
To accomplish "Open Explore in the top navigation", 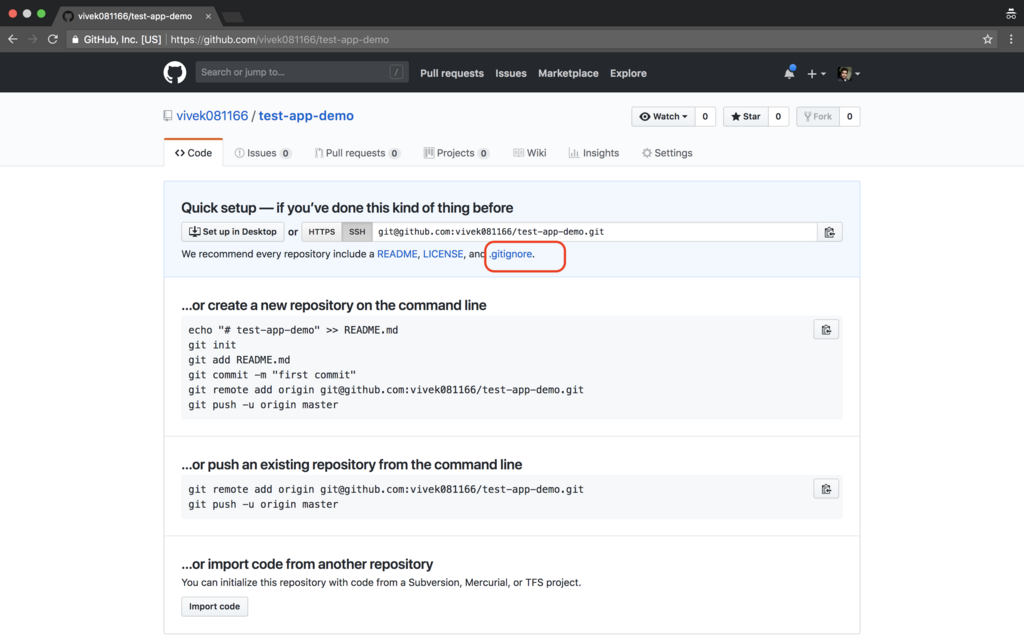I will [628, 73].
